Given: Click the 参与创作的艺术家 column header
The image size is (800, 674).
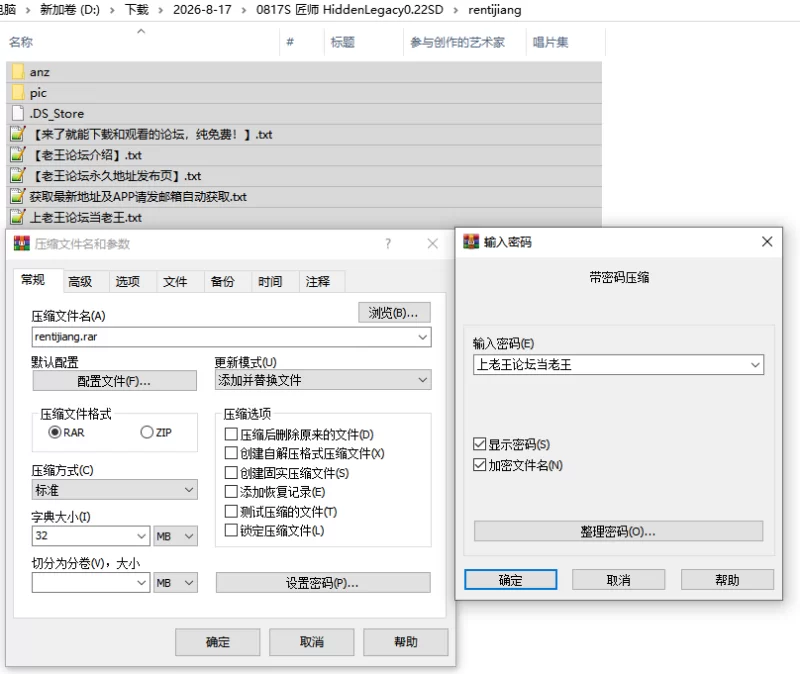Looking at the screenshot, I should tap(457, 42).
